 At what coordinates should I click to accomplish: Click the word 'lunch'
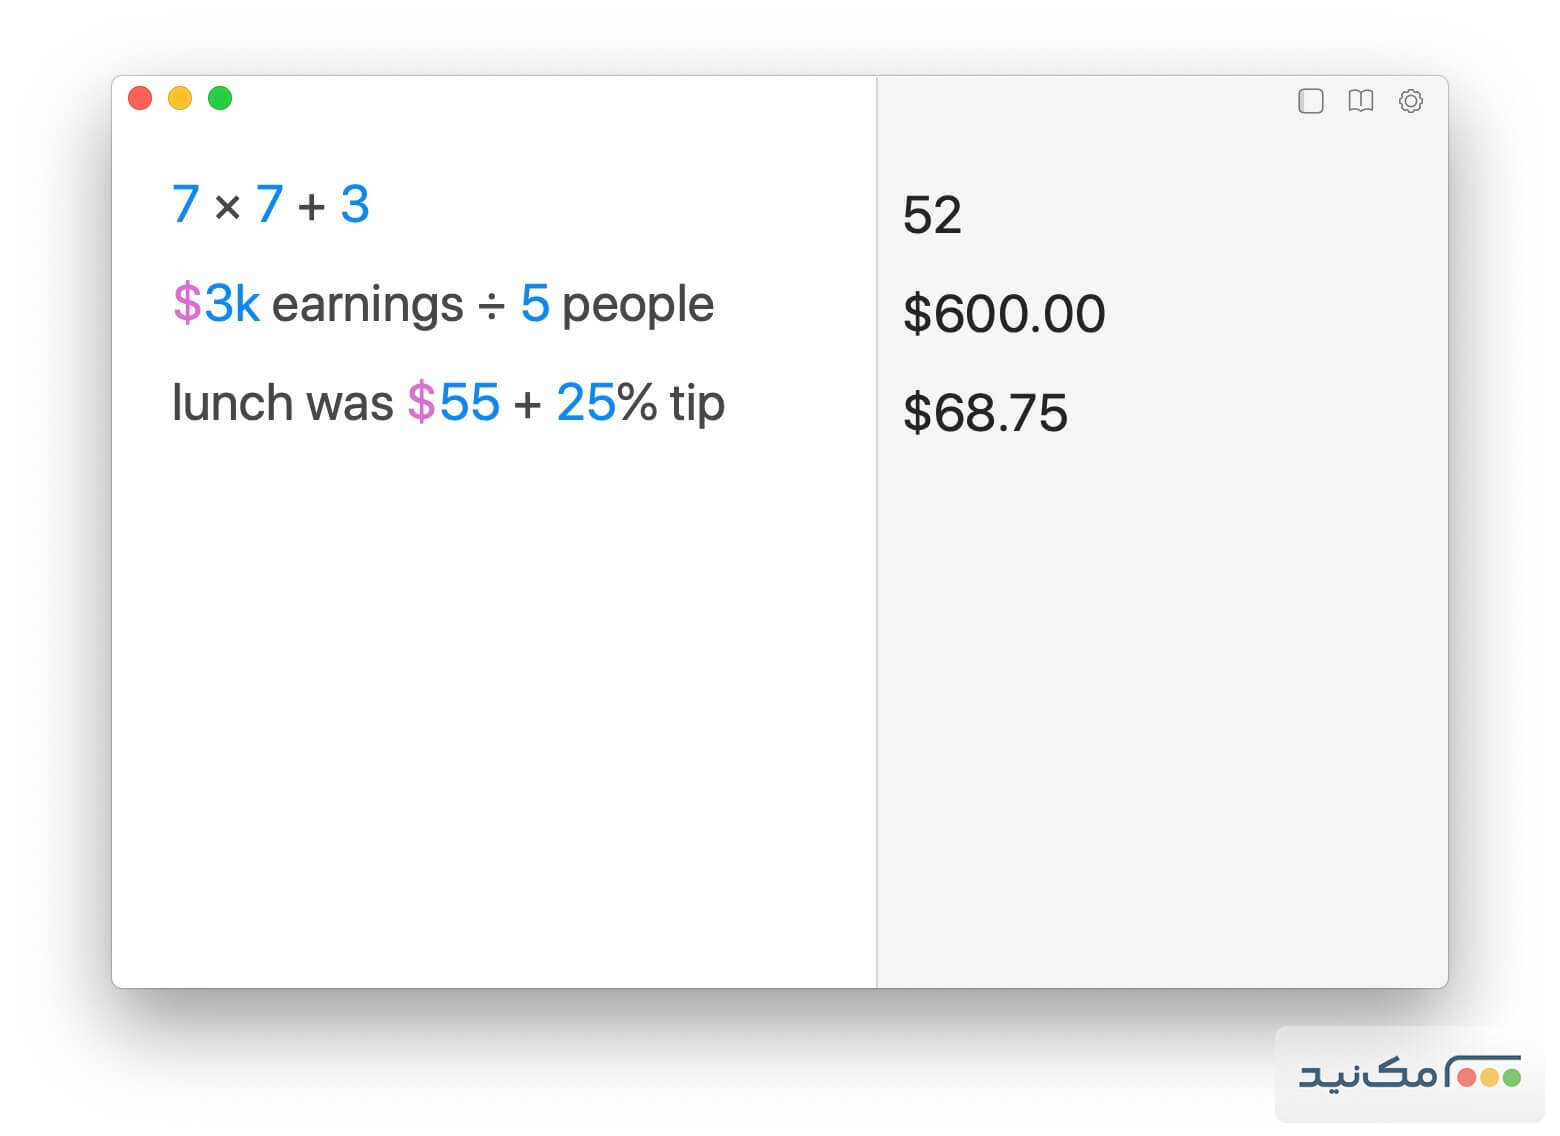pos(232,403)
